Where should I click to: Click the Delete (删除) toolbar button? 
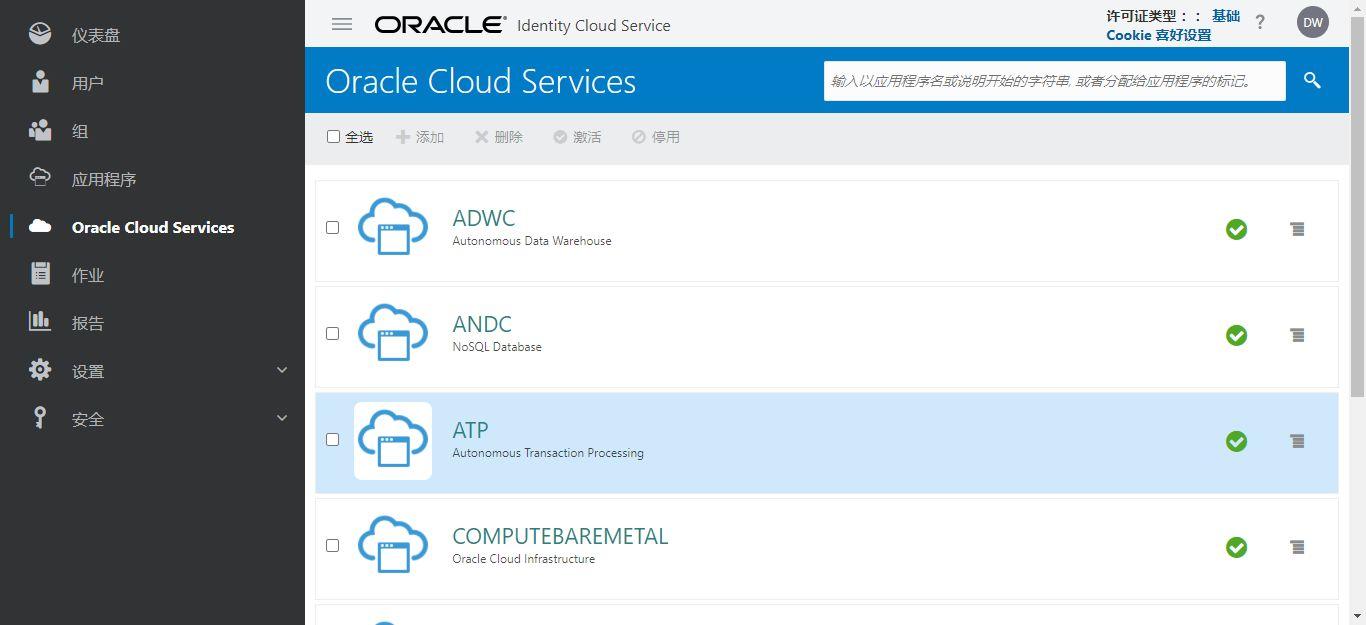499,137
